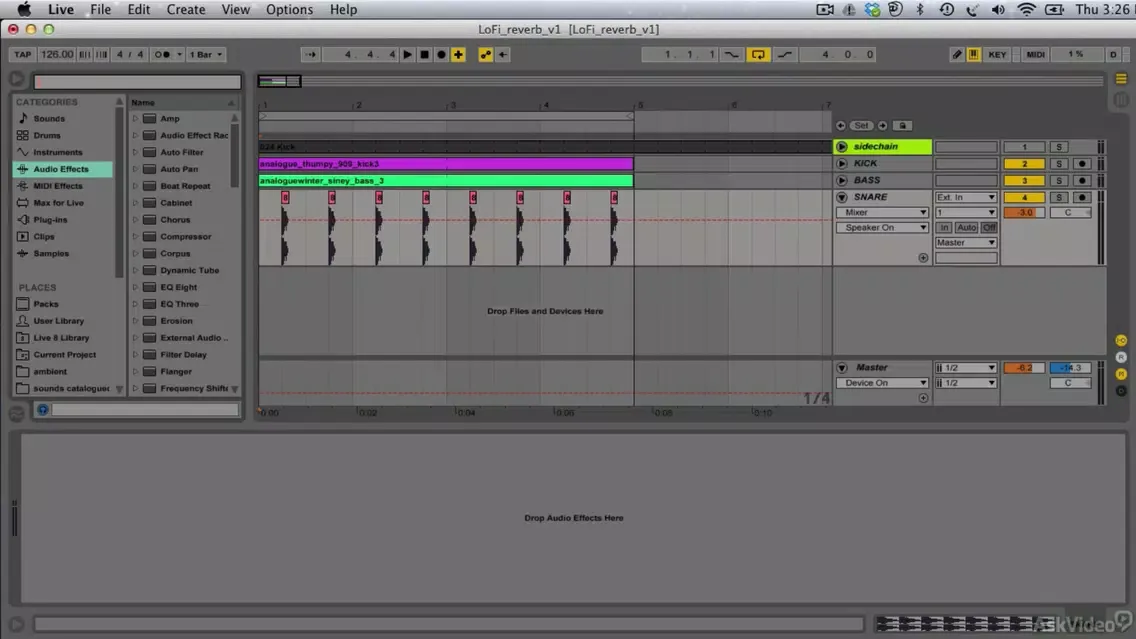Screen dimensions: 1136x639
Task: Expand the Auto Filter folder
Action: click(x=135, y=152)
